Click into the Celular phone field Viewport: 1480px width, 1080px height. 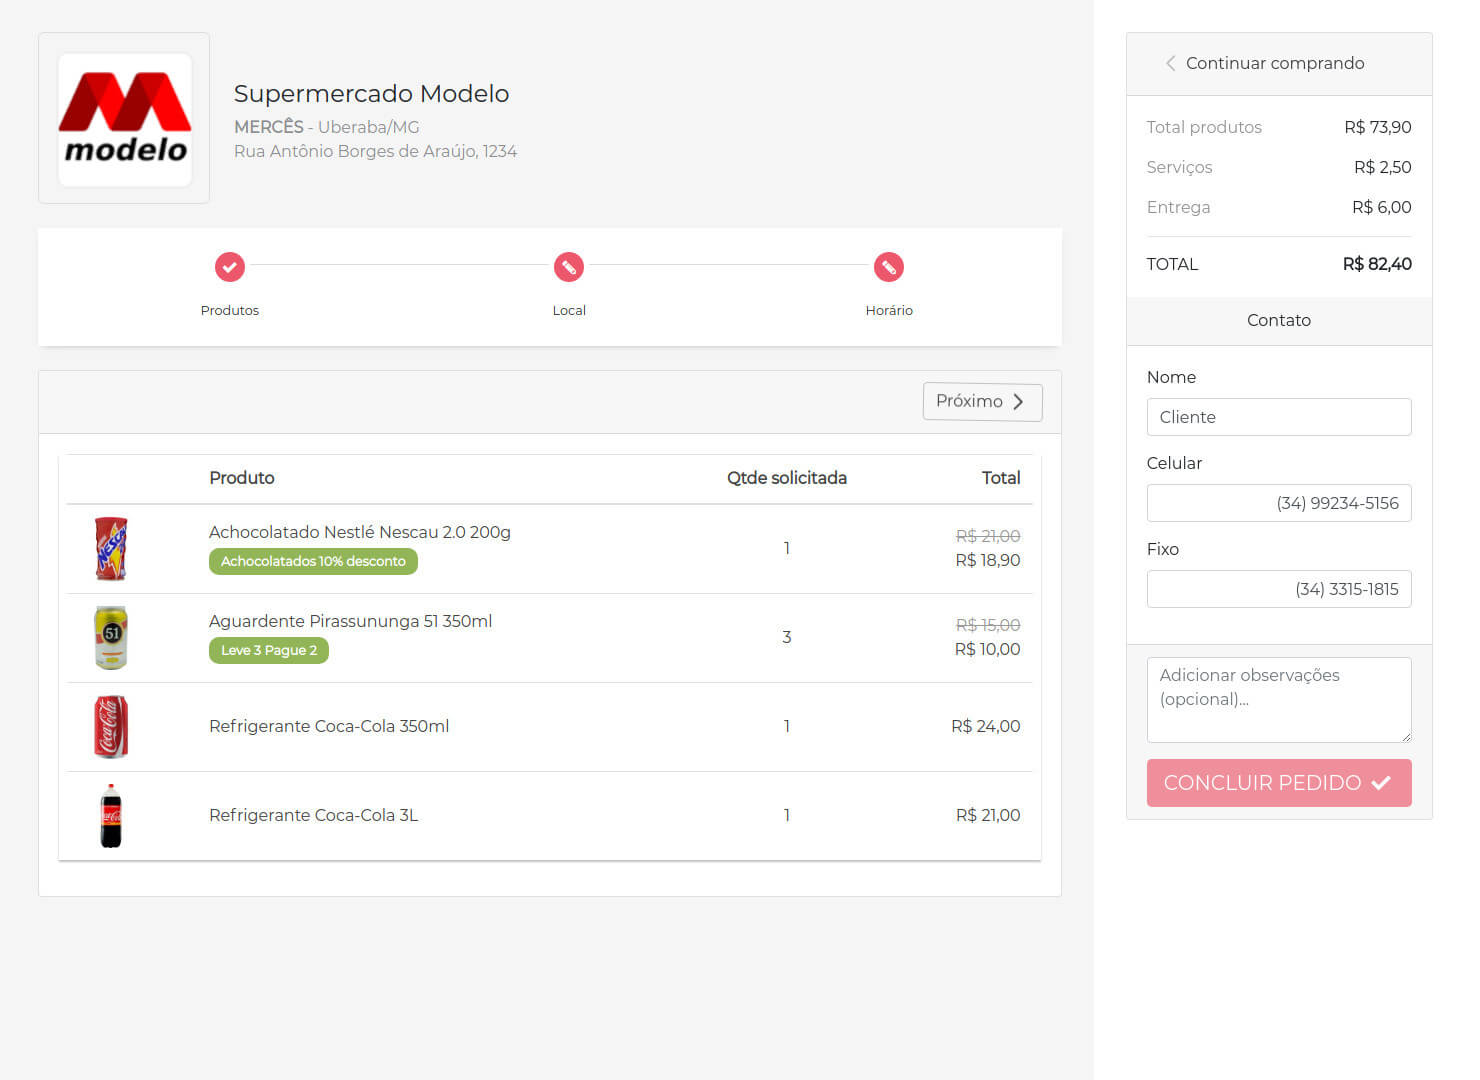pos(1278,503)
